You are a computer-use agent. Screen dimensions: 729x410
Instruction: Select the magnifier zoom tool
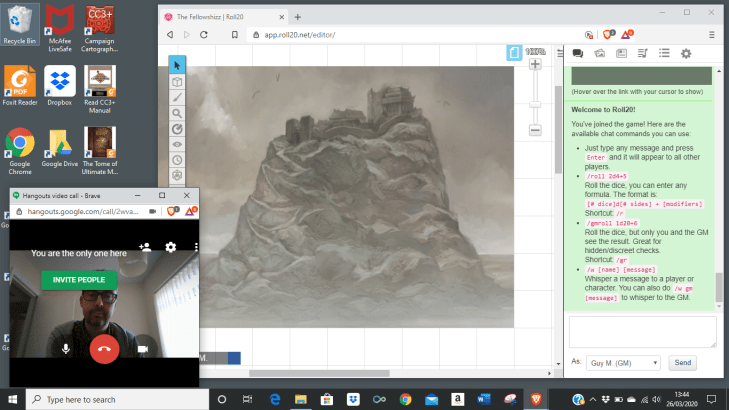pos(177,113)
